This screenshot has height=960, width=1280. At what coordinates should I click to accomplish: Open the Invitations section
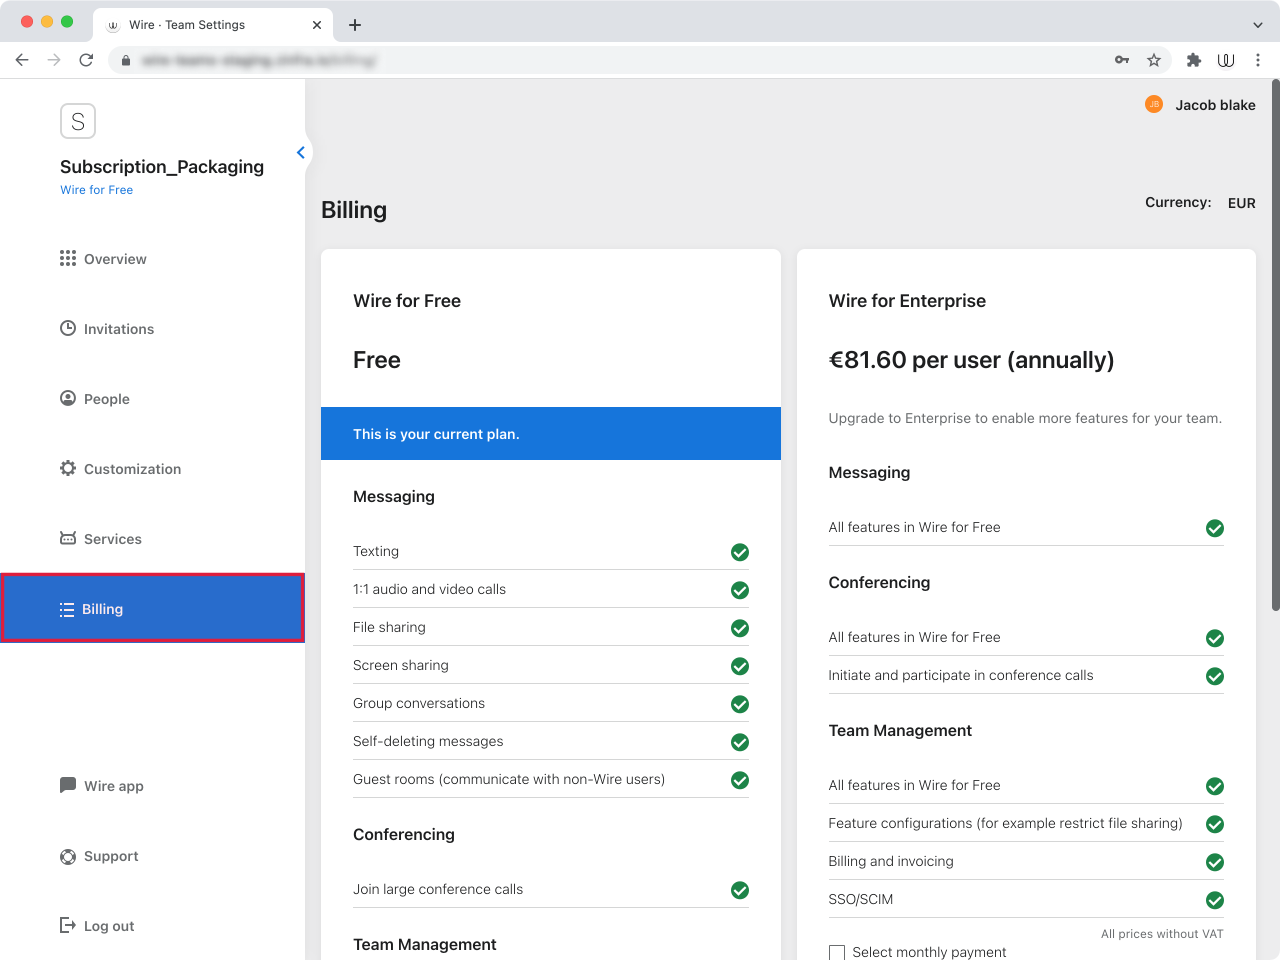point(106,329)
